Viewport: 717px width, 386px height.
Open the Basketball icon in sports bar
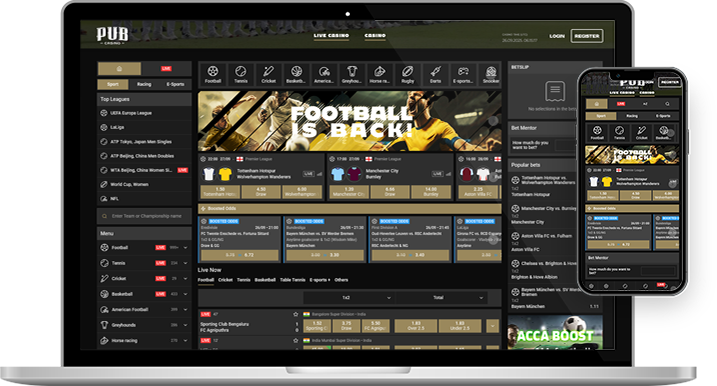pos(296,74)
